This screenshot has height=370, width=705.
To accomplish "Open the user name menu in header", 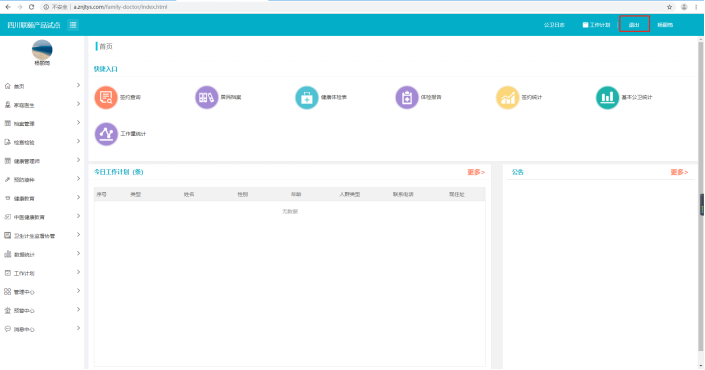I will 665,25.
